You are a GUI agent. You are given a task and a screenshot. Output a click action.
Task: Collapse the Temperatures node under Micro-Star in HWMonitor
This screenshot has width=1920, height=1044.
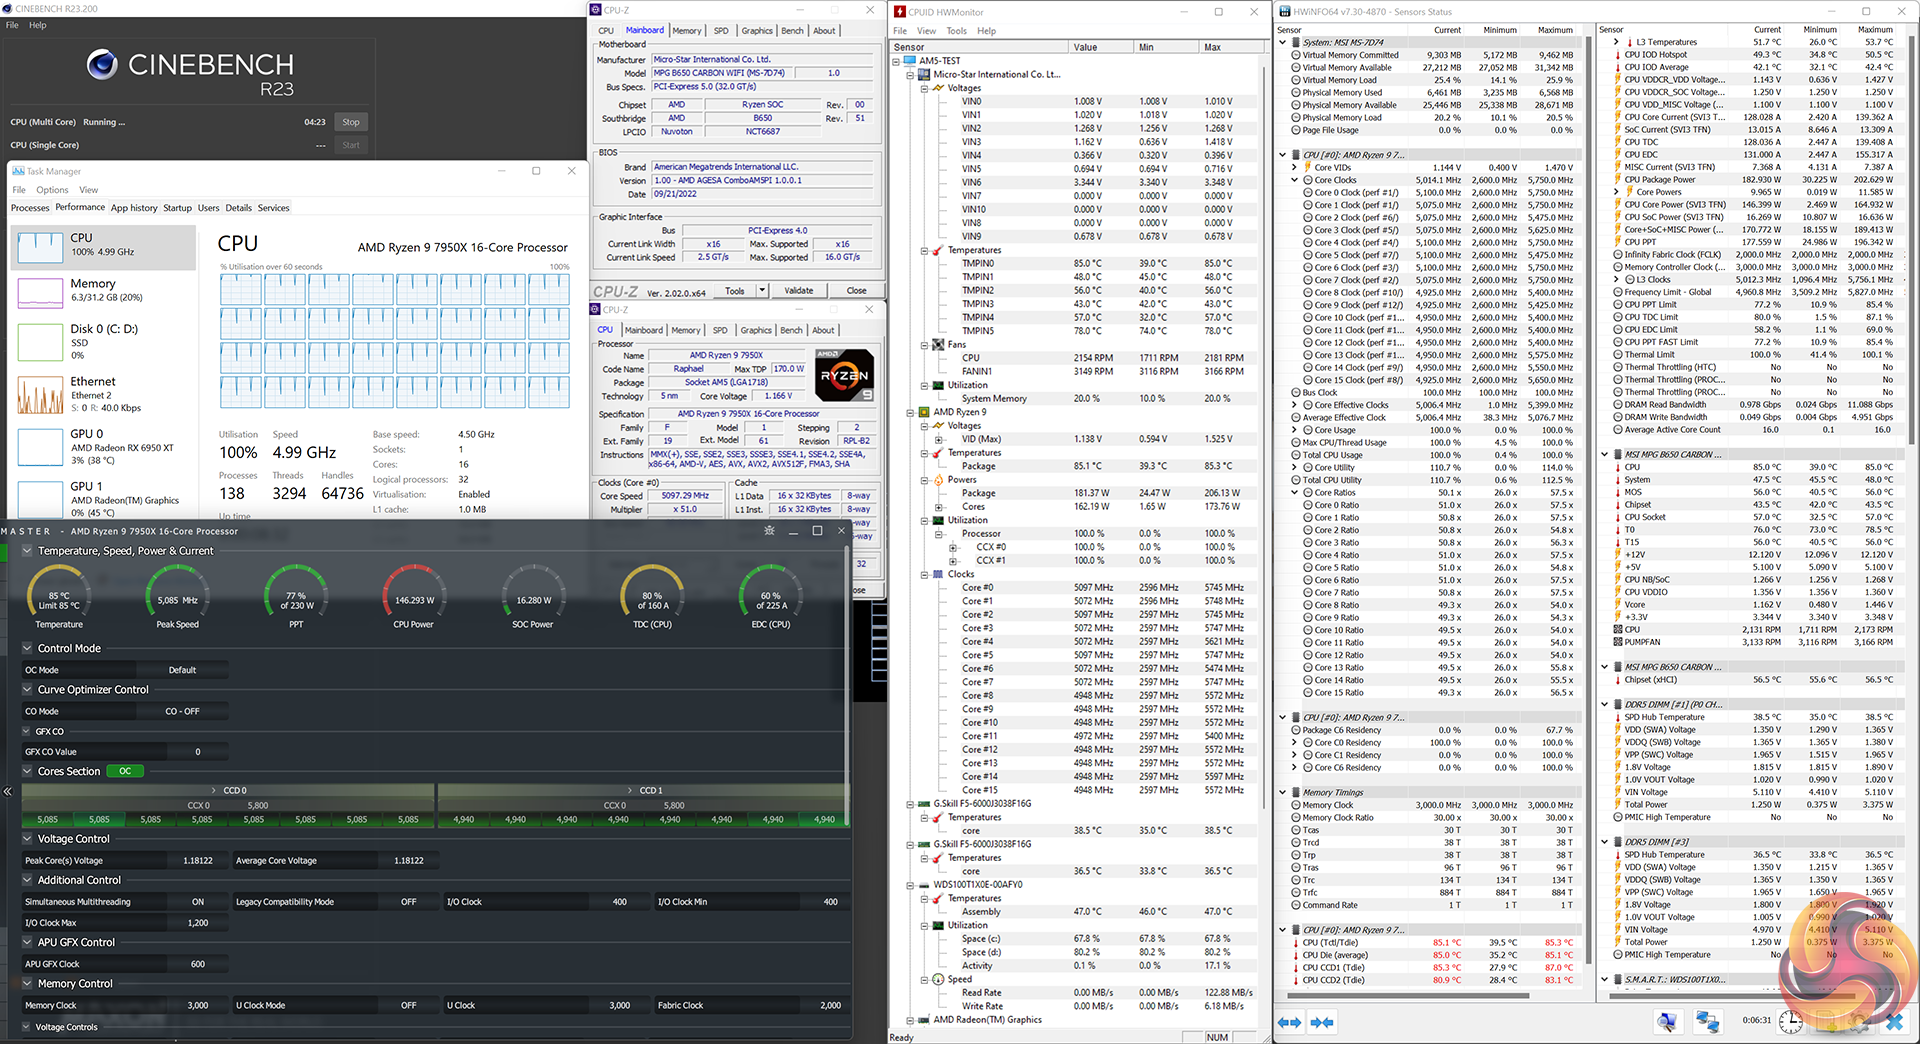click(924, 251)
